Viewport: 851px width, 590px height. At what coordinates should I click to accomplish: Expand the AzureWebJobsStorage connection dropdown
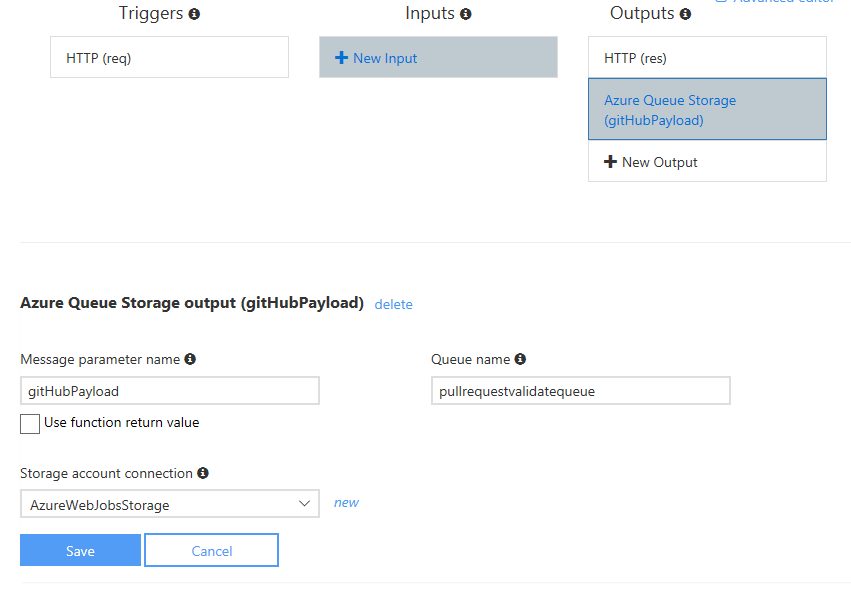tap(305, 504)
